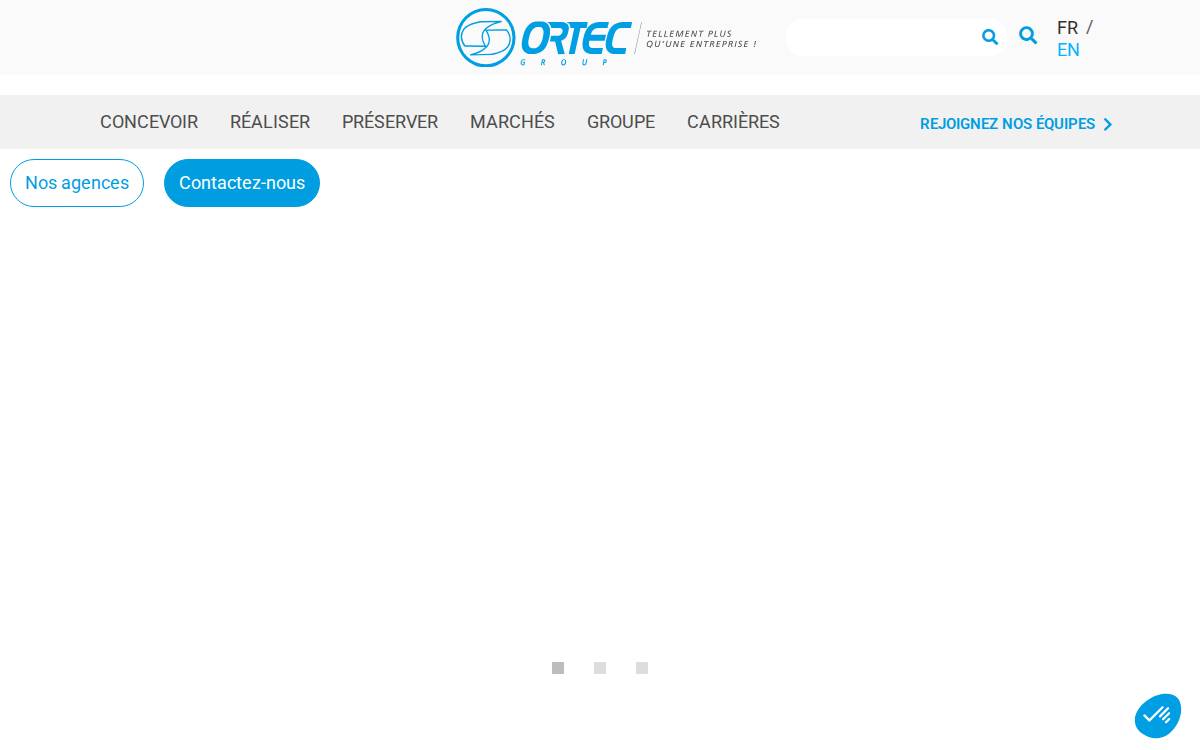
Task: Follow the REJOIGNEZ NOS ÉQUIPES link
Action: pos(1016,124)
